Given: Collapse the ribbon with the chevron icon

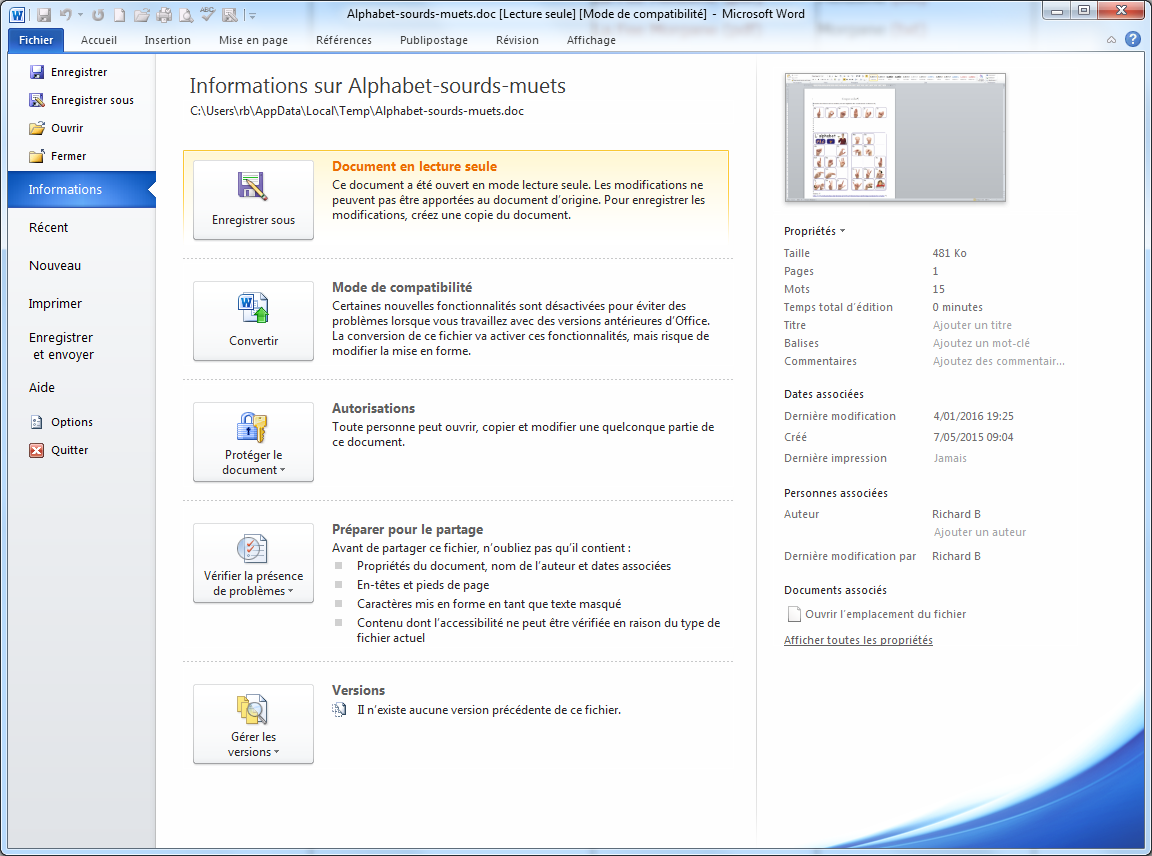Looking at the screenshot, I should pyautogui.click(x=1112, y=40).
